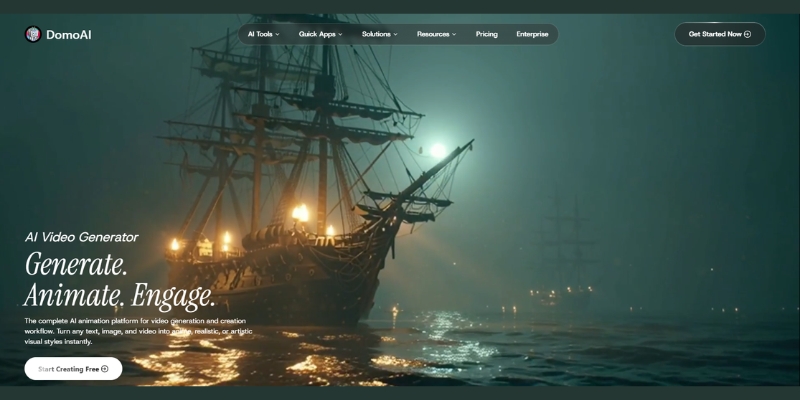The height and width of the screenshot is (400, 800).
Task: Click the Get Started Now button
Action: coord(720,34)
